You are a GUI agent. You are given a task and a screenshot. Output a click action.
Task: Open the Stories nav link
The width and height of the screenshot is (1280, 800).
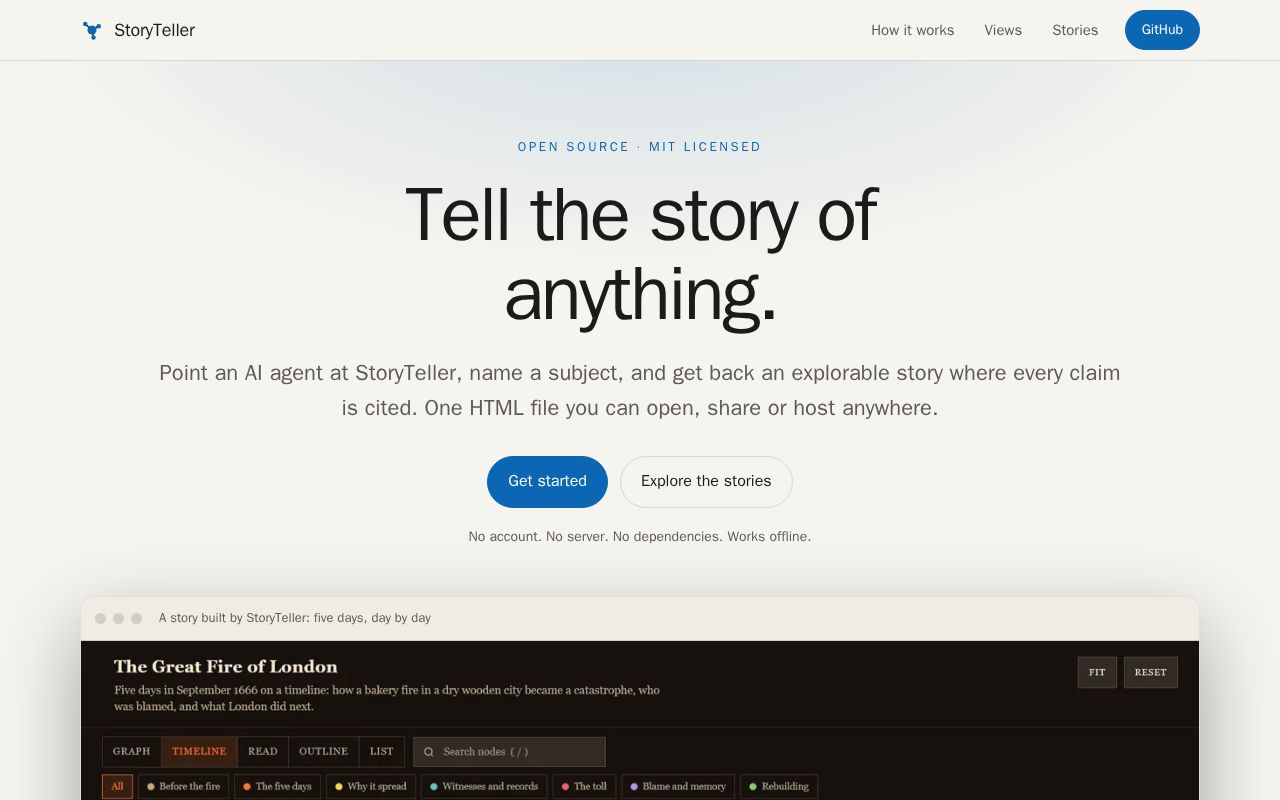(x=1075, y=30)
